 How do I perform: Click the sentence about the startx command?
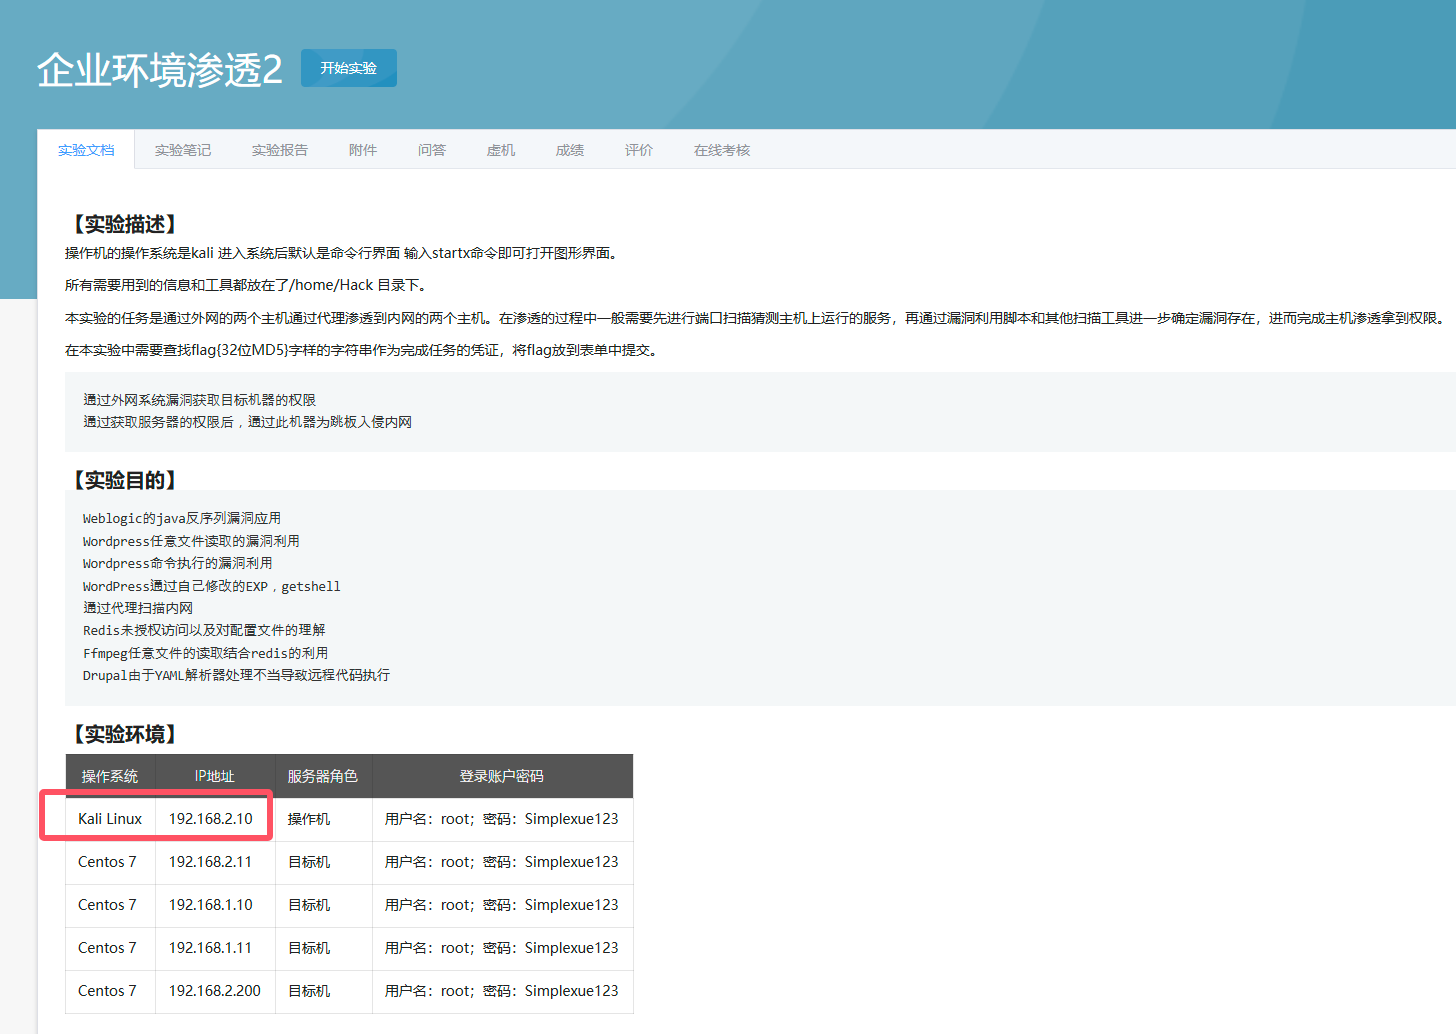pos(343,253)
